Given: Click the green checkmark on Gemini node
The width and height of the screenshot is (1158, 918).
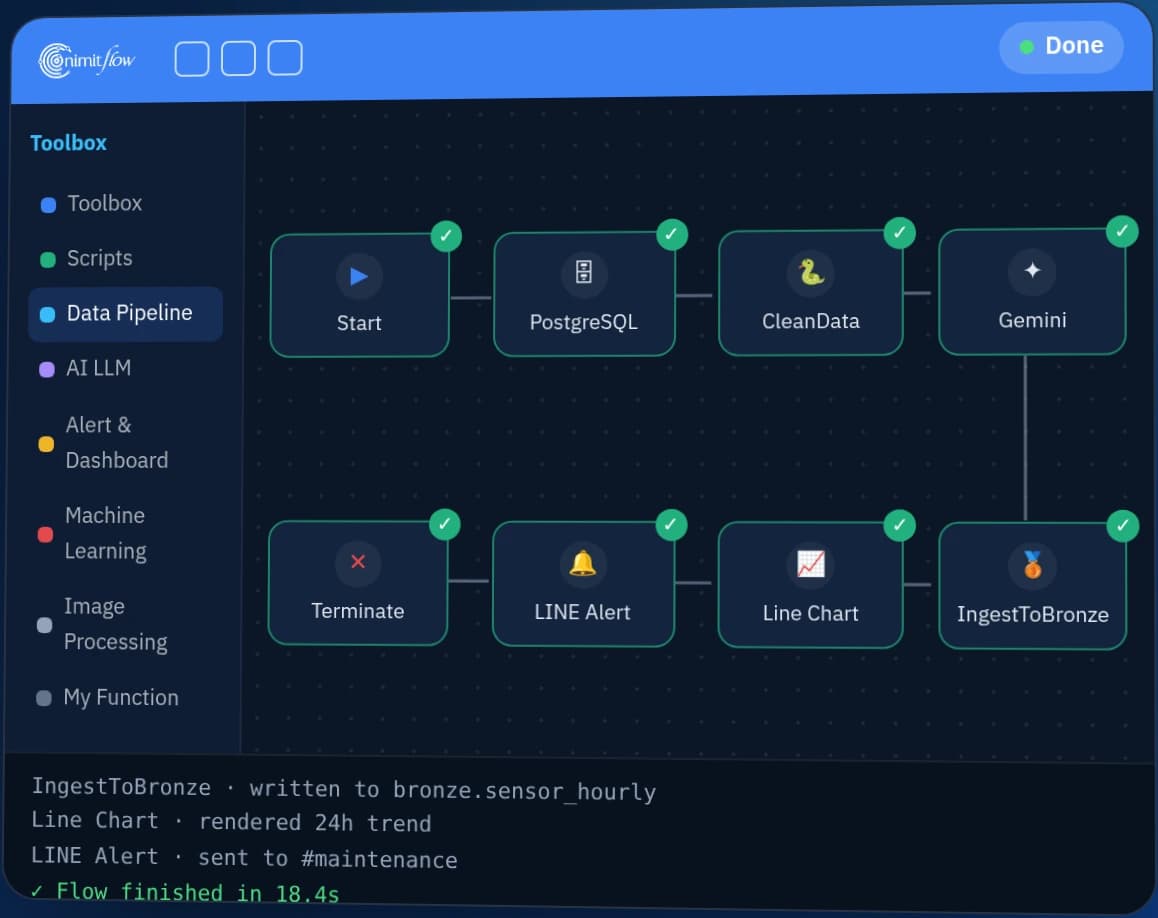Looking at the screenshot, I should (1122, 231).
